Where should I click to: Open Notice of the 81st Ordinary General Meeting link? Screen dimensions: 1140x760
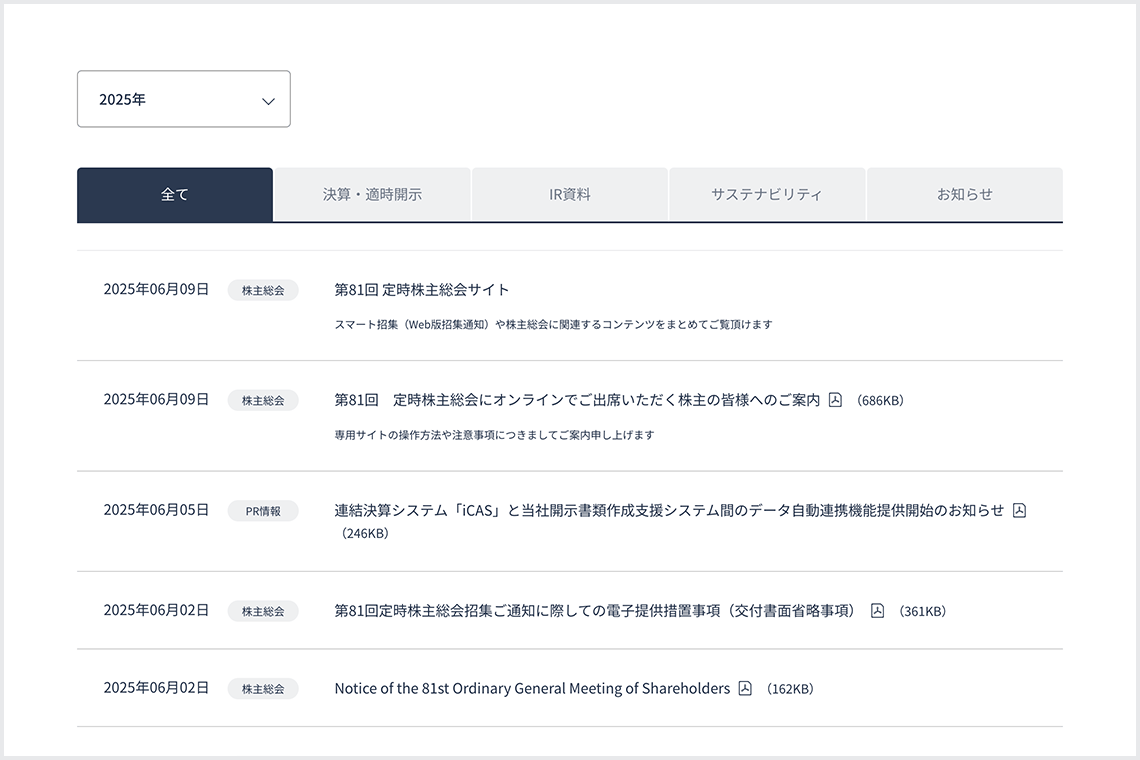532,688
